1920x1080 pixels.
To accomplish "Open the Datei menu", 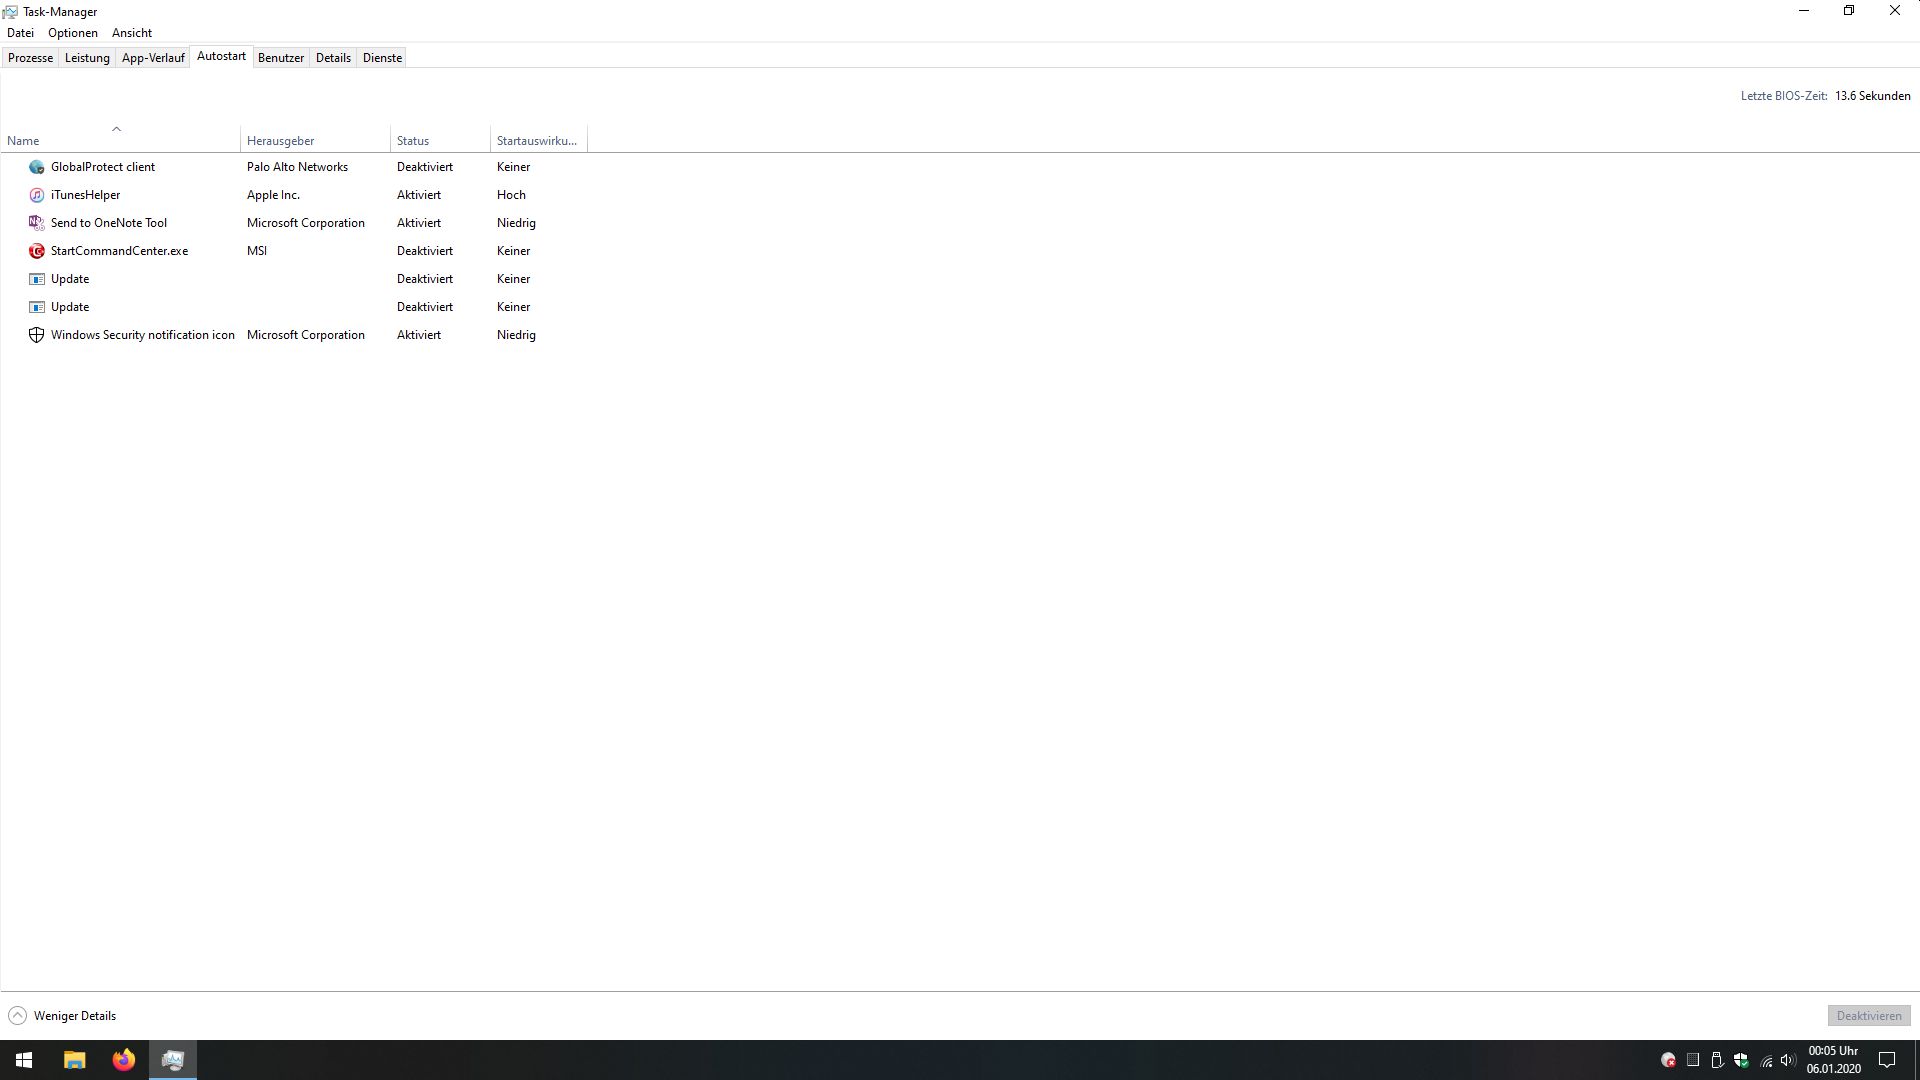I will point(20,33).
